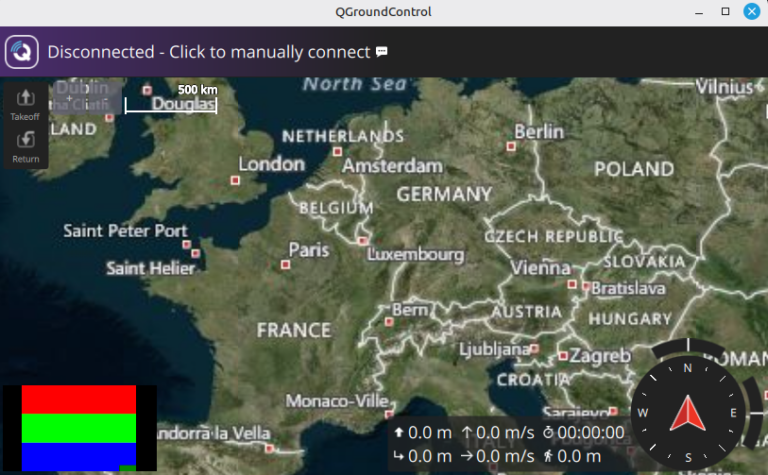Click Disconnected - Click to manually connect

pyautogui.click(x=208, y=52)
